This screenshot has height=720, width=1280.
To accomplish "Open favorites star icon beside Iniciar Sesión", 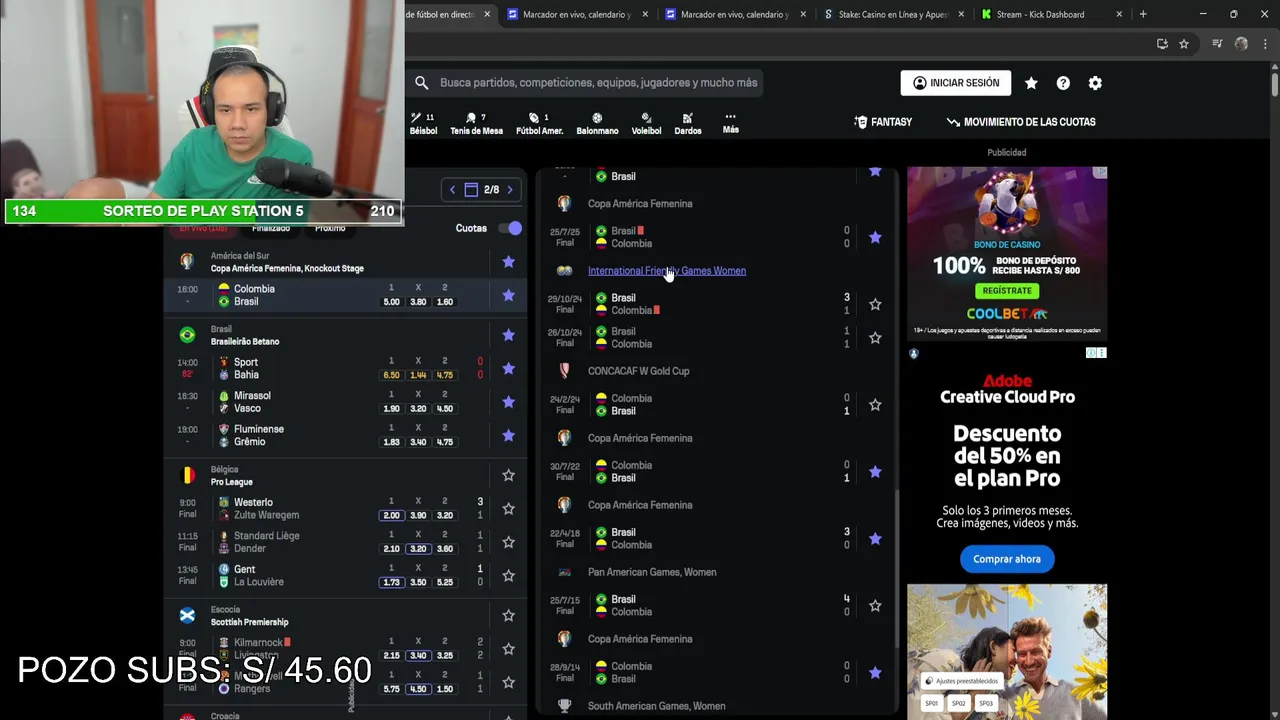I will pyautogui.click(x=1031, y=83).
